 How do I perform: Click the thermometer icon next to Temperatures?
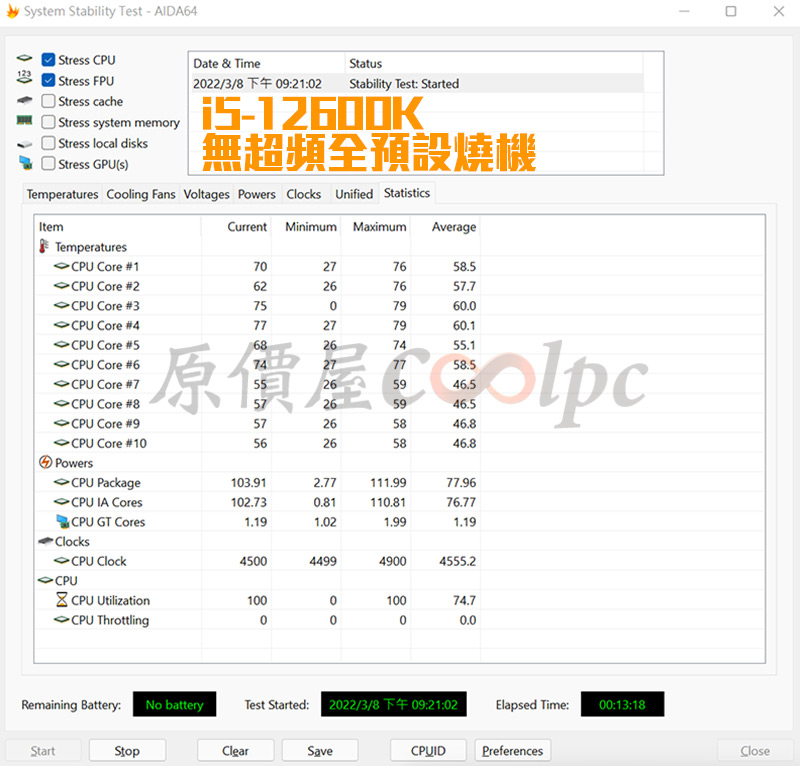[x=44, y=246]
